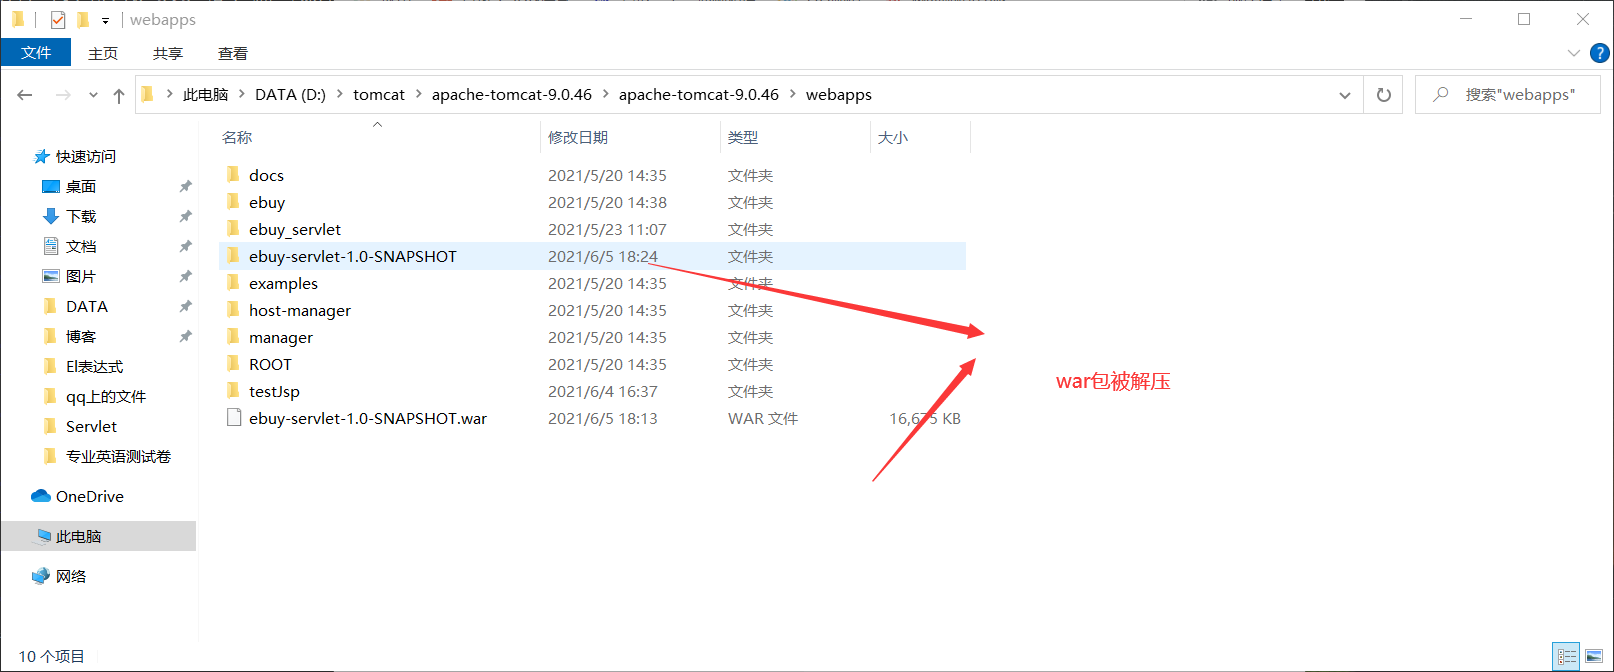Screen dimensions: 1614x672
Task: Unpin DATA using its pin icon
Action: (x=185, y=307)
